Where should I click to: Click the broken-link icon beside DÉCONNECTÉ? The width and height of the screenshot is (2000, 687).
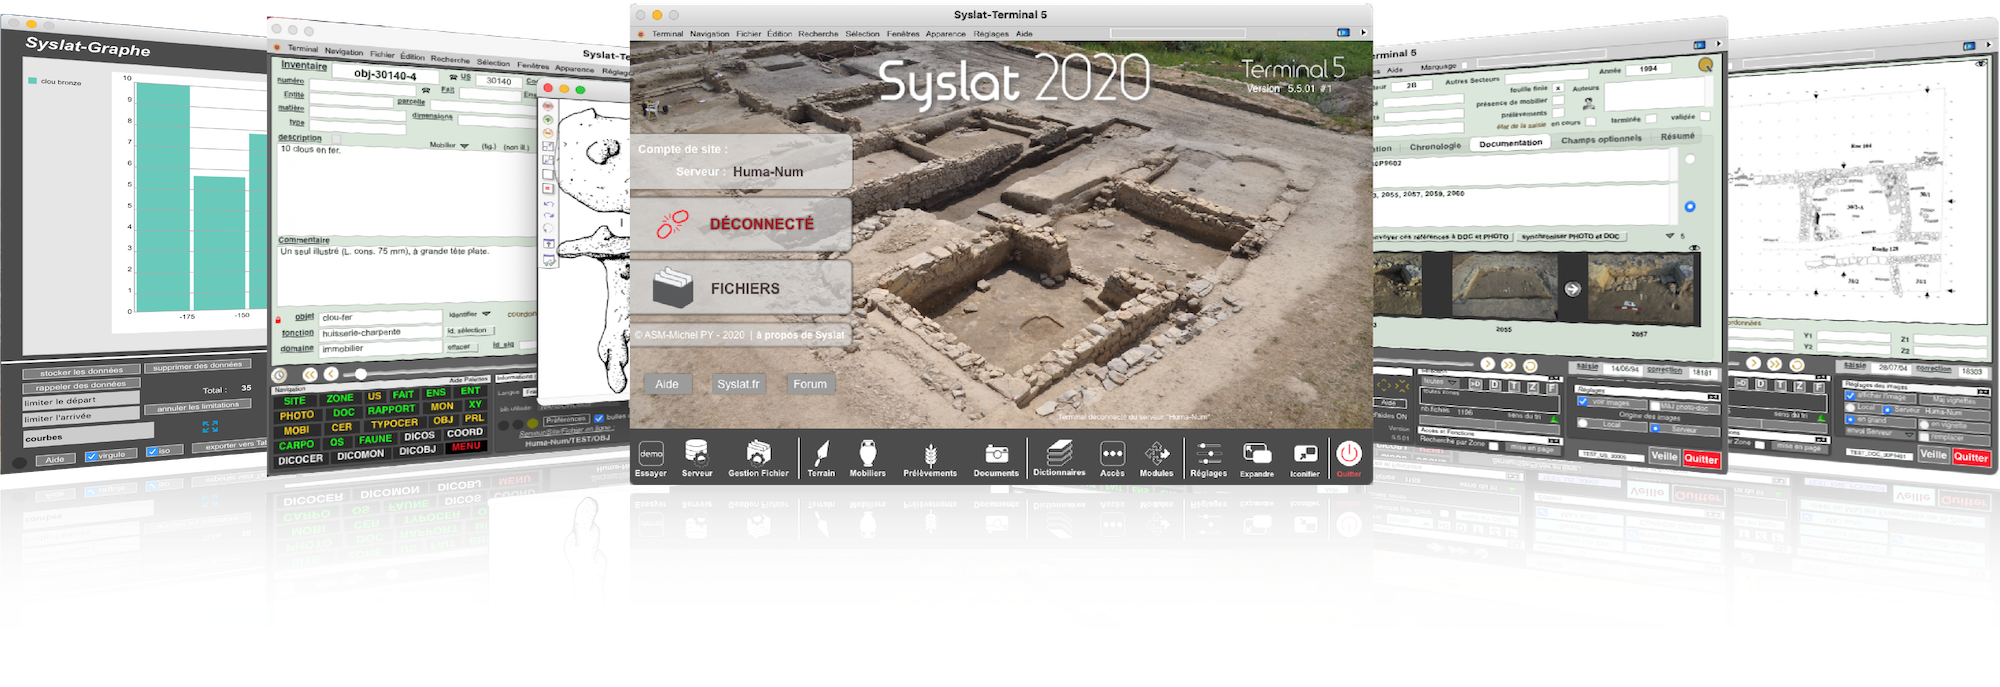672,224
